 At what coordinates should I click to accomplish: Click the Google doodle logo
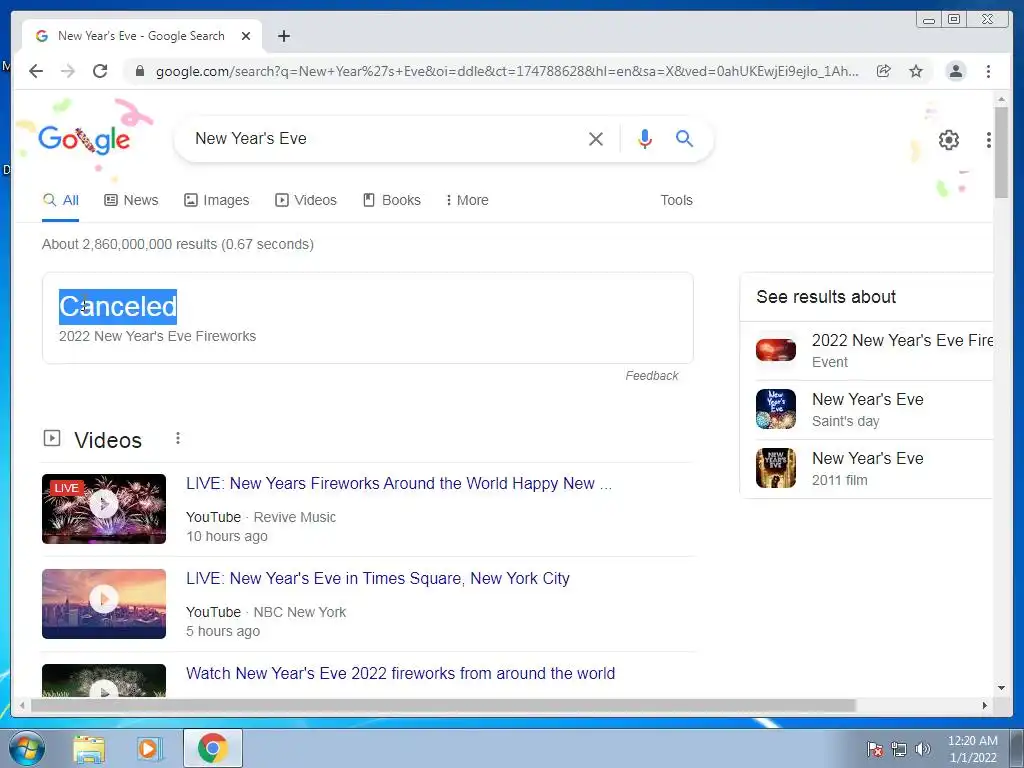pyautogui.click(x=84, y=139)
